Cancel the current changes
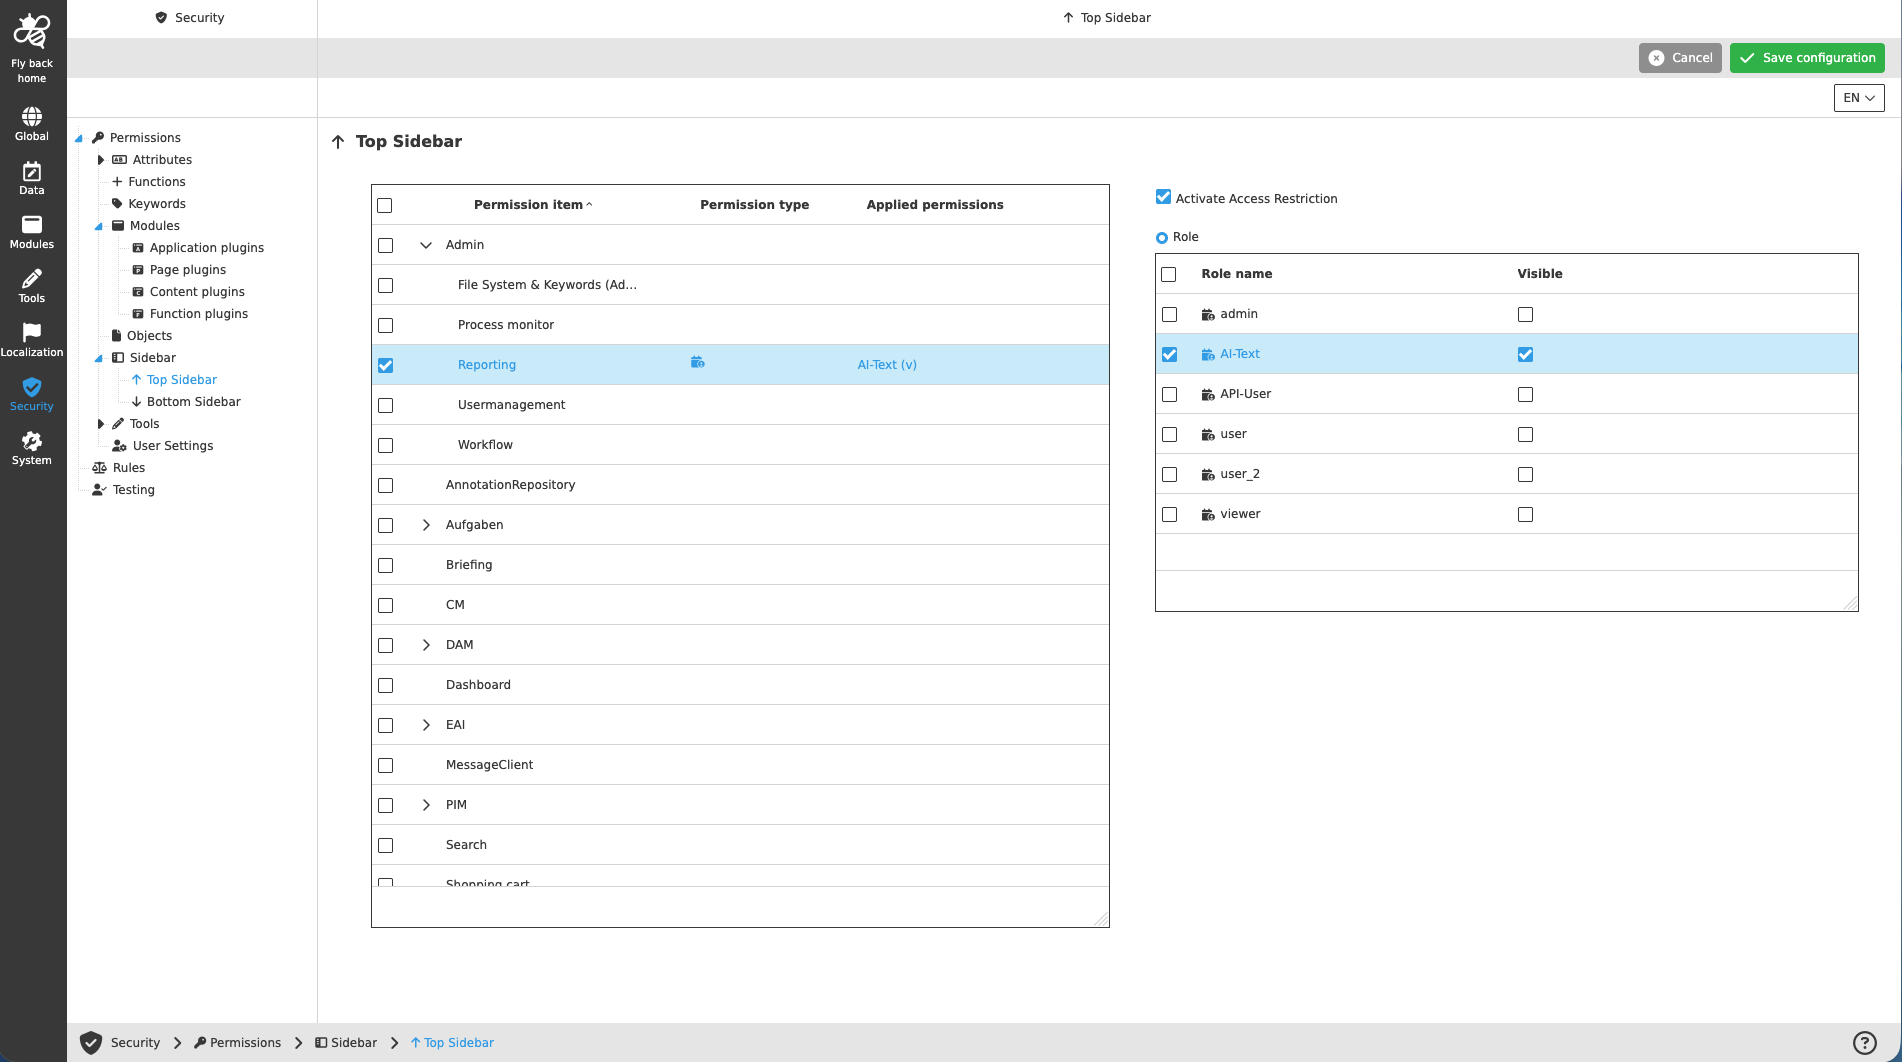The width and height of the screenshot is (1902, 1062). (x=1680, y=57)
